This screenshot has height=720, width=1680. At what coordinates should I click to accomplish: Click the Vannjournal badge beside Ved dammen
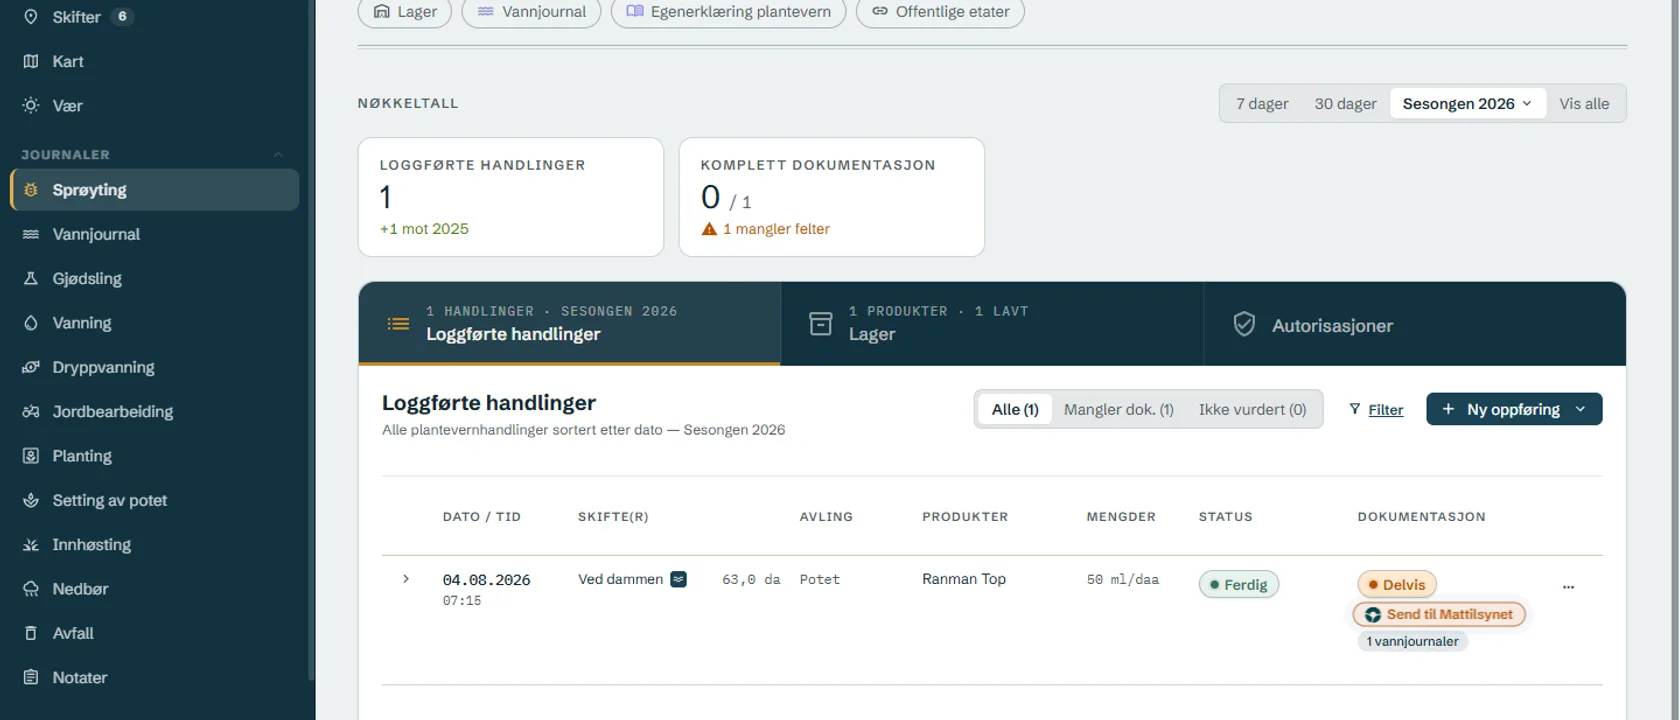point(678,579)
